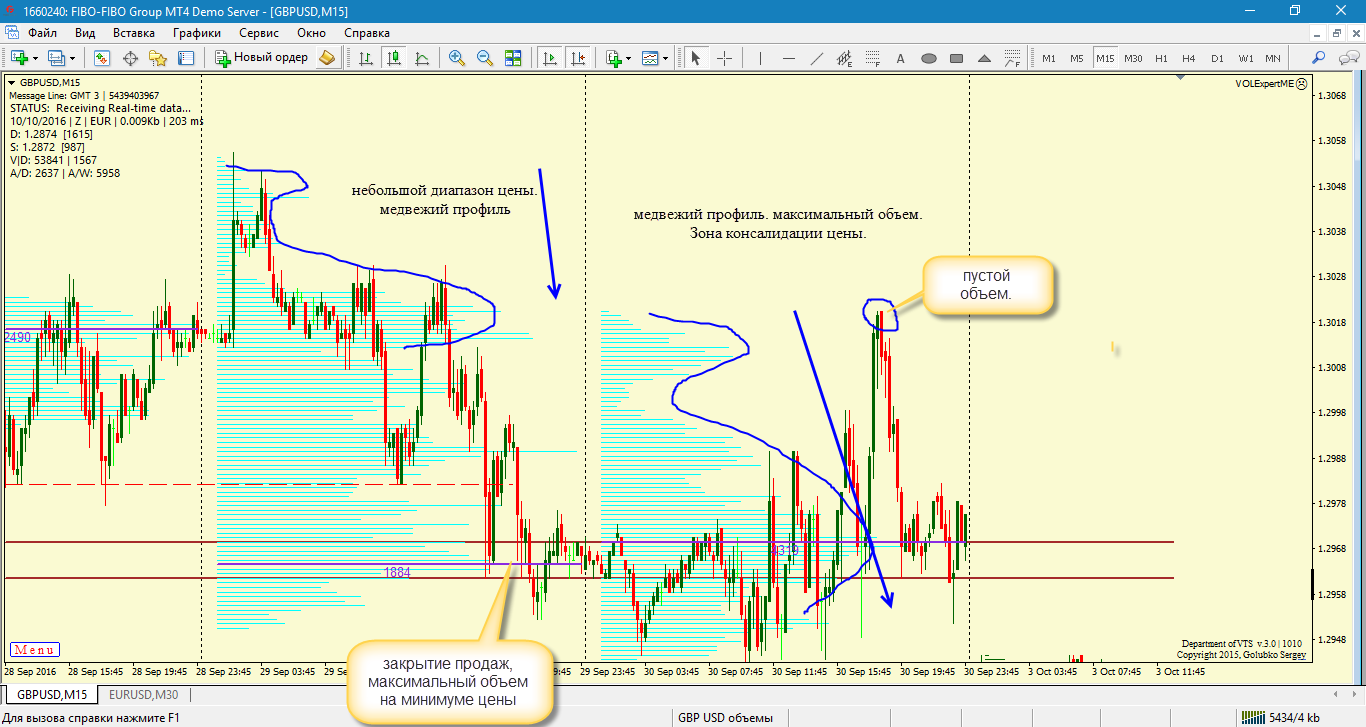Select the vertical line tool
The height and width of the screenshot is (727, 1366).
[760, 58]
